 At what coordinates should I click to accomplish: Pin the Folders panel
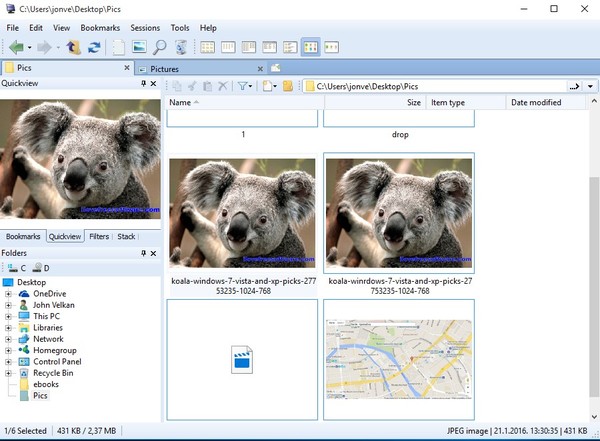click(143, 253)
